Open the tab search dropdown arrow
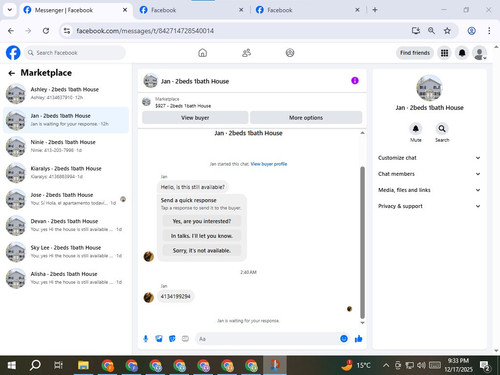 pyautogui.click(x=10, y=10)
